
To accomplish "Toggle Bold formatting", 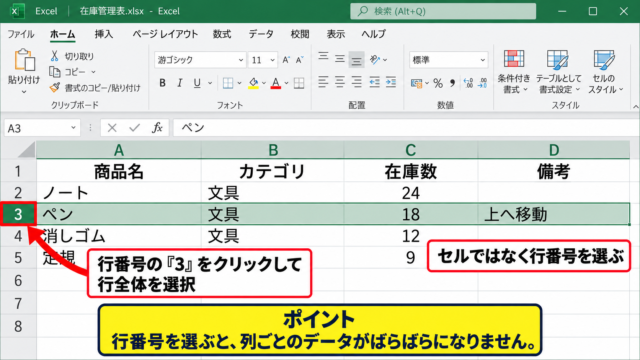I will point(162,83).
